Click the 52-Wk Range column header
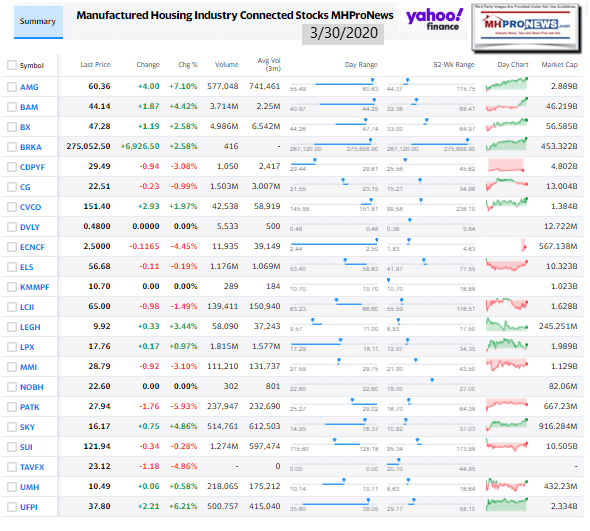The image size is (590, 531). (x=454, y=65)
